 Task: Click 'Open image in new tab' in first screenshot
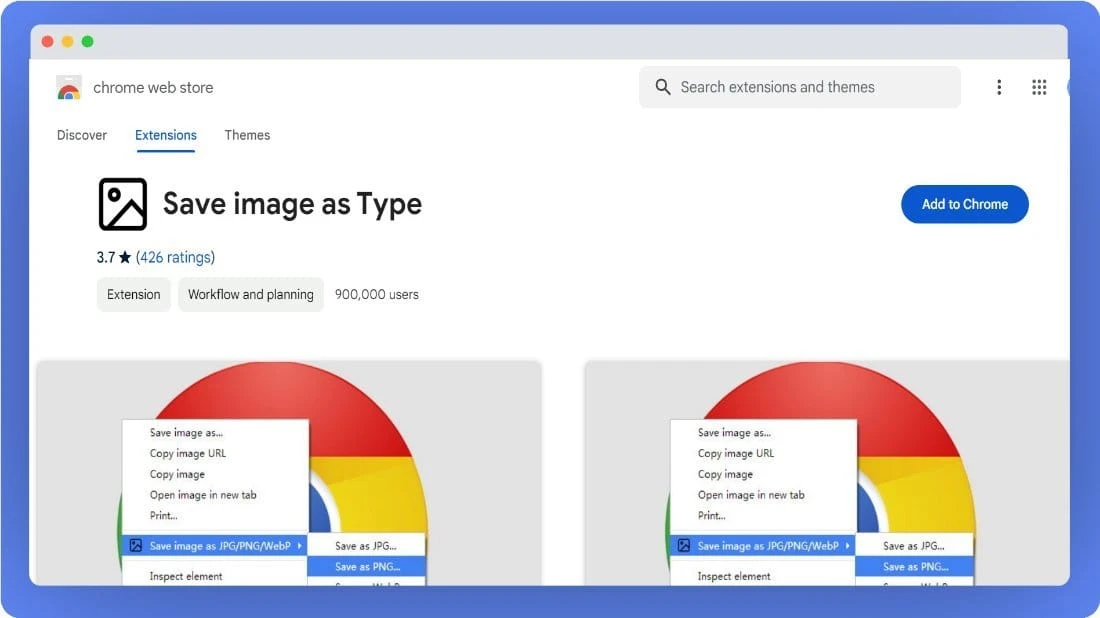pyautogui.click(x=203, y=495)
